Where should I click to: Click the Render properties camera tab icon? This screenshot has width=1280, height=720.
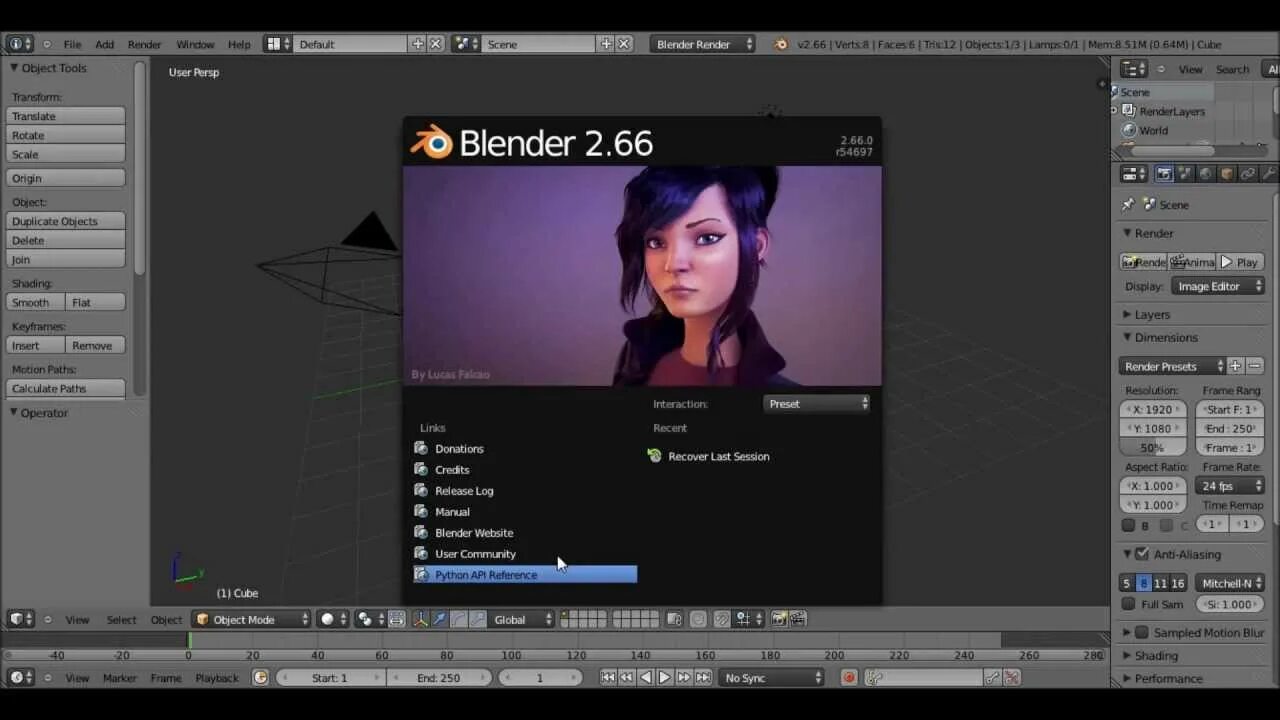point(1164,174)
